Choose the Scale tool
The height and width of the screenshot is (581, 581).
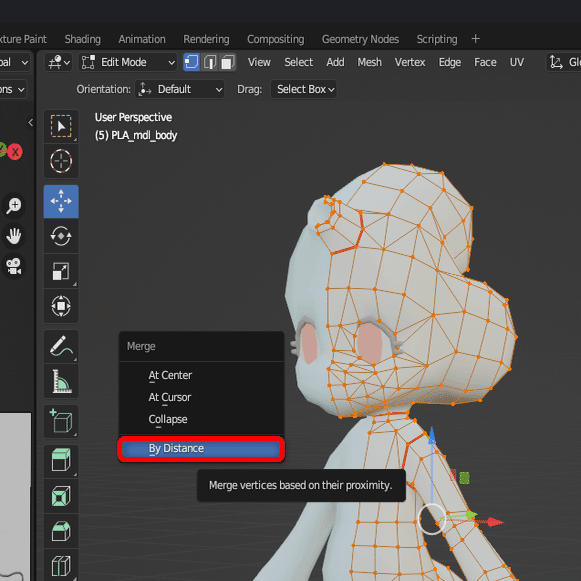(x=61, y=271)
